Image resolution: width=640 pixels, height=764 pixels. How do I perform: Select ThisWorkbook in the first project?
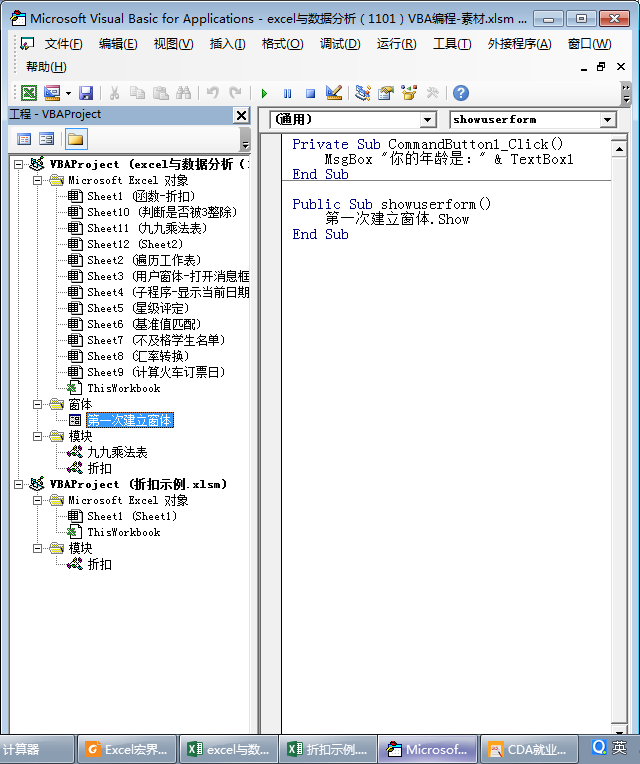click(x=124, y=388)
